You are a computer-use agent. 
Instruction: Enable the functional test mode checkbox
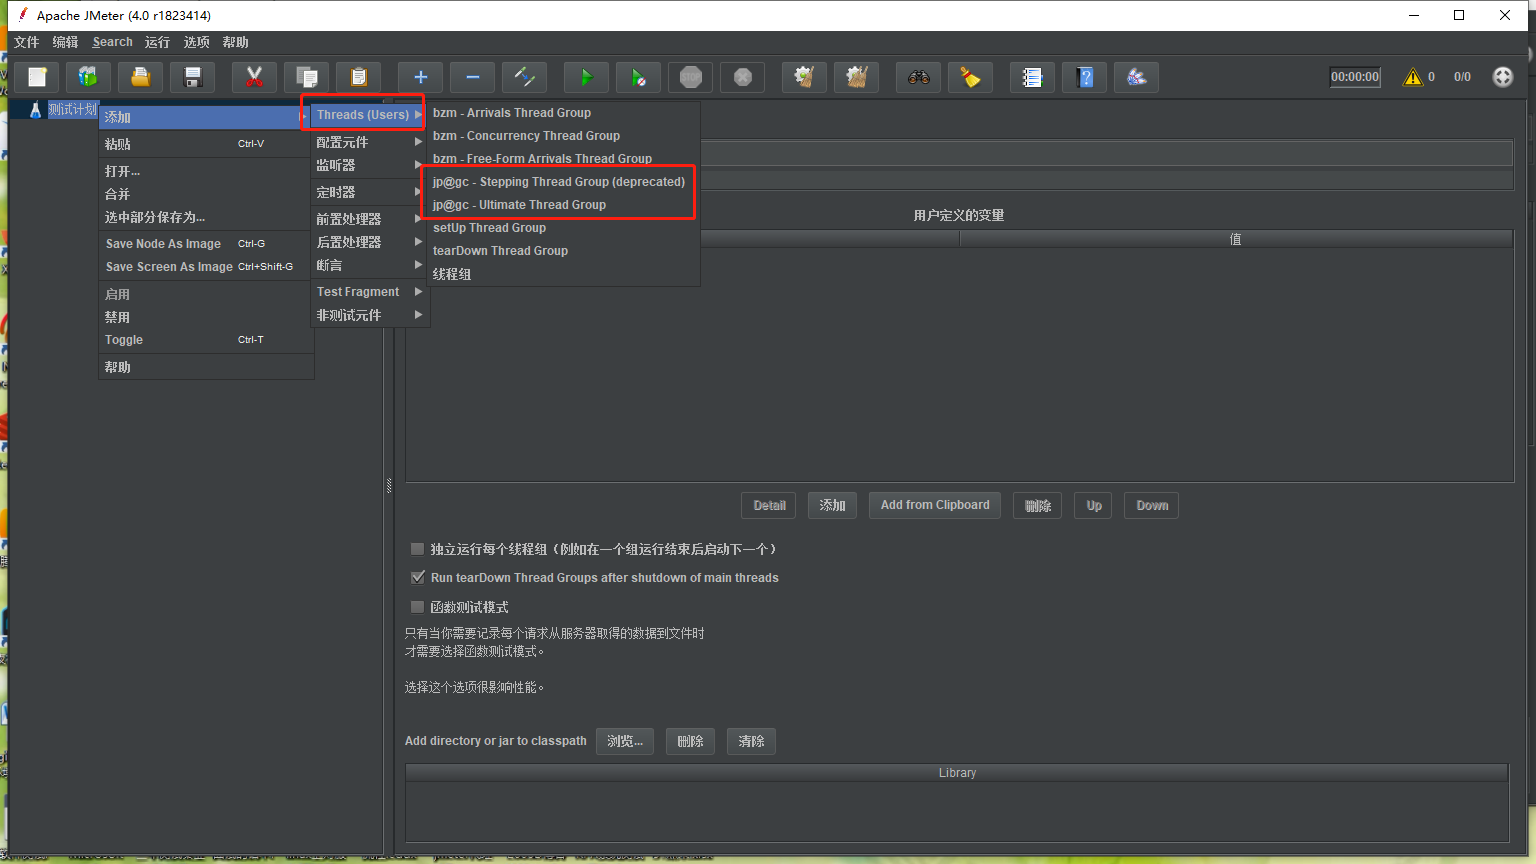pyautogui.click(x=418, y=607)
